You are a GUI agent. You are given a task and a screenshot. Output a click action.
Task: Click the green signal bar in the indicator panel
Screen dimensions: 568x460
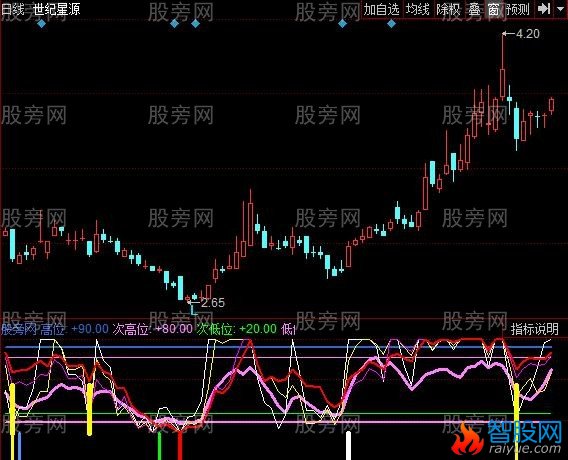coord(159,446)
